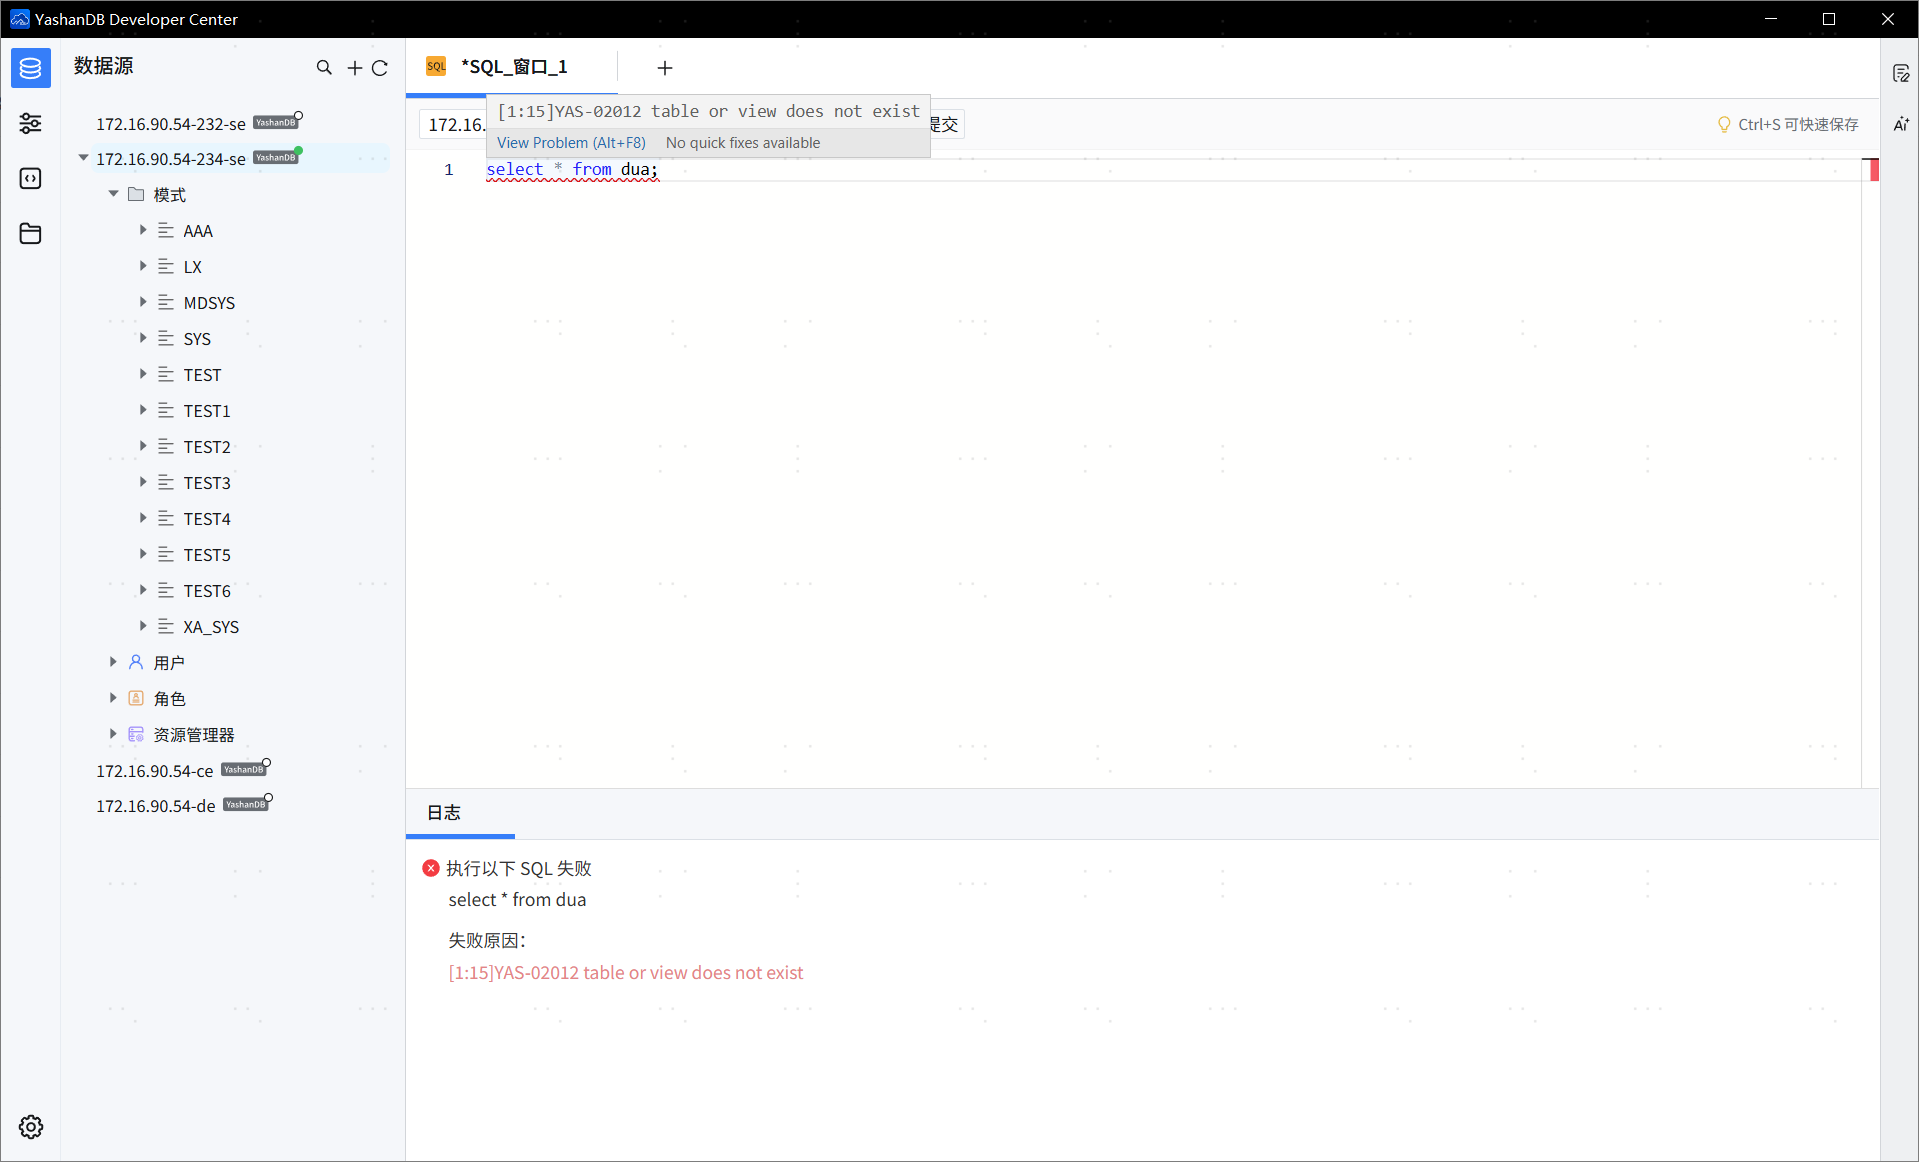Search data sources with magnifier icon
1919x1162 pixels.
324,67
